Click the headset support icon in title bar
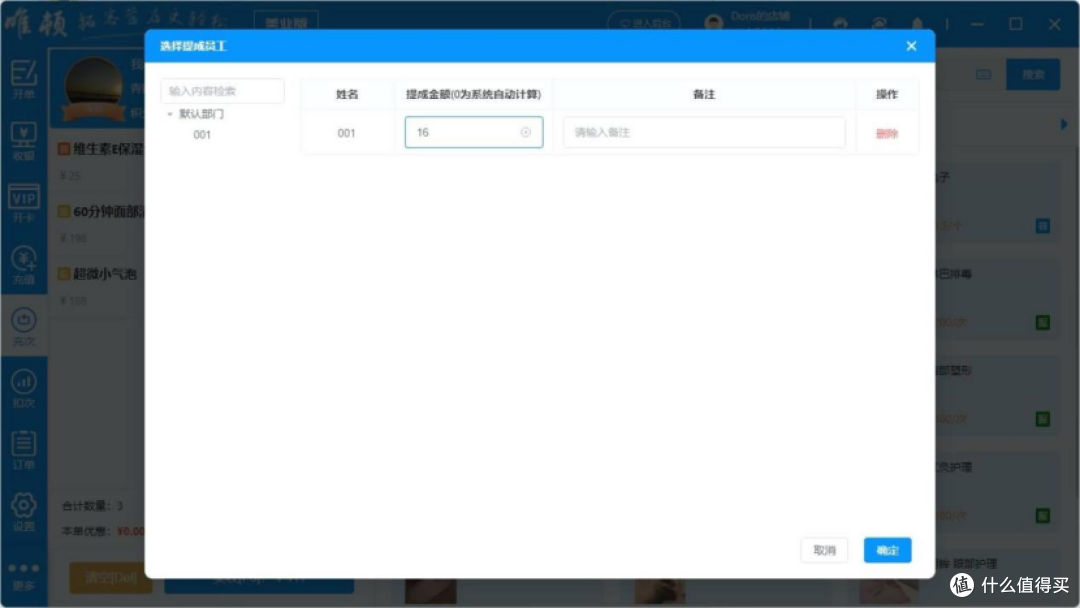1080x608 pixels. pos(840,24)
